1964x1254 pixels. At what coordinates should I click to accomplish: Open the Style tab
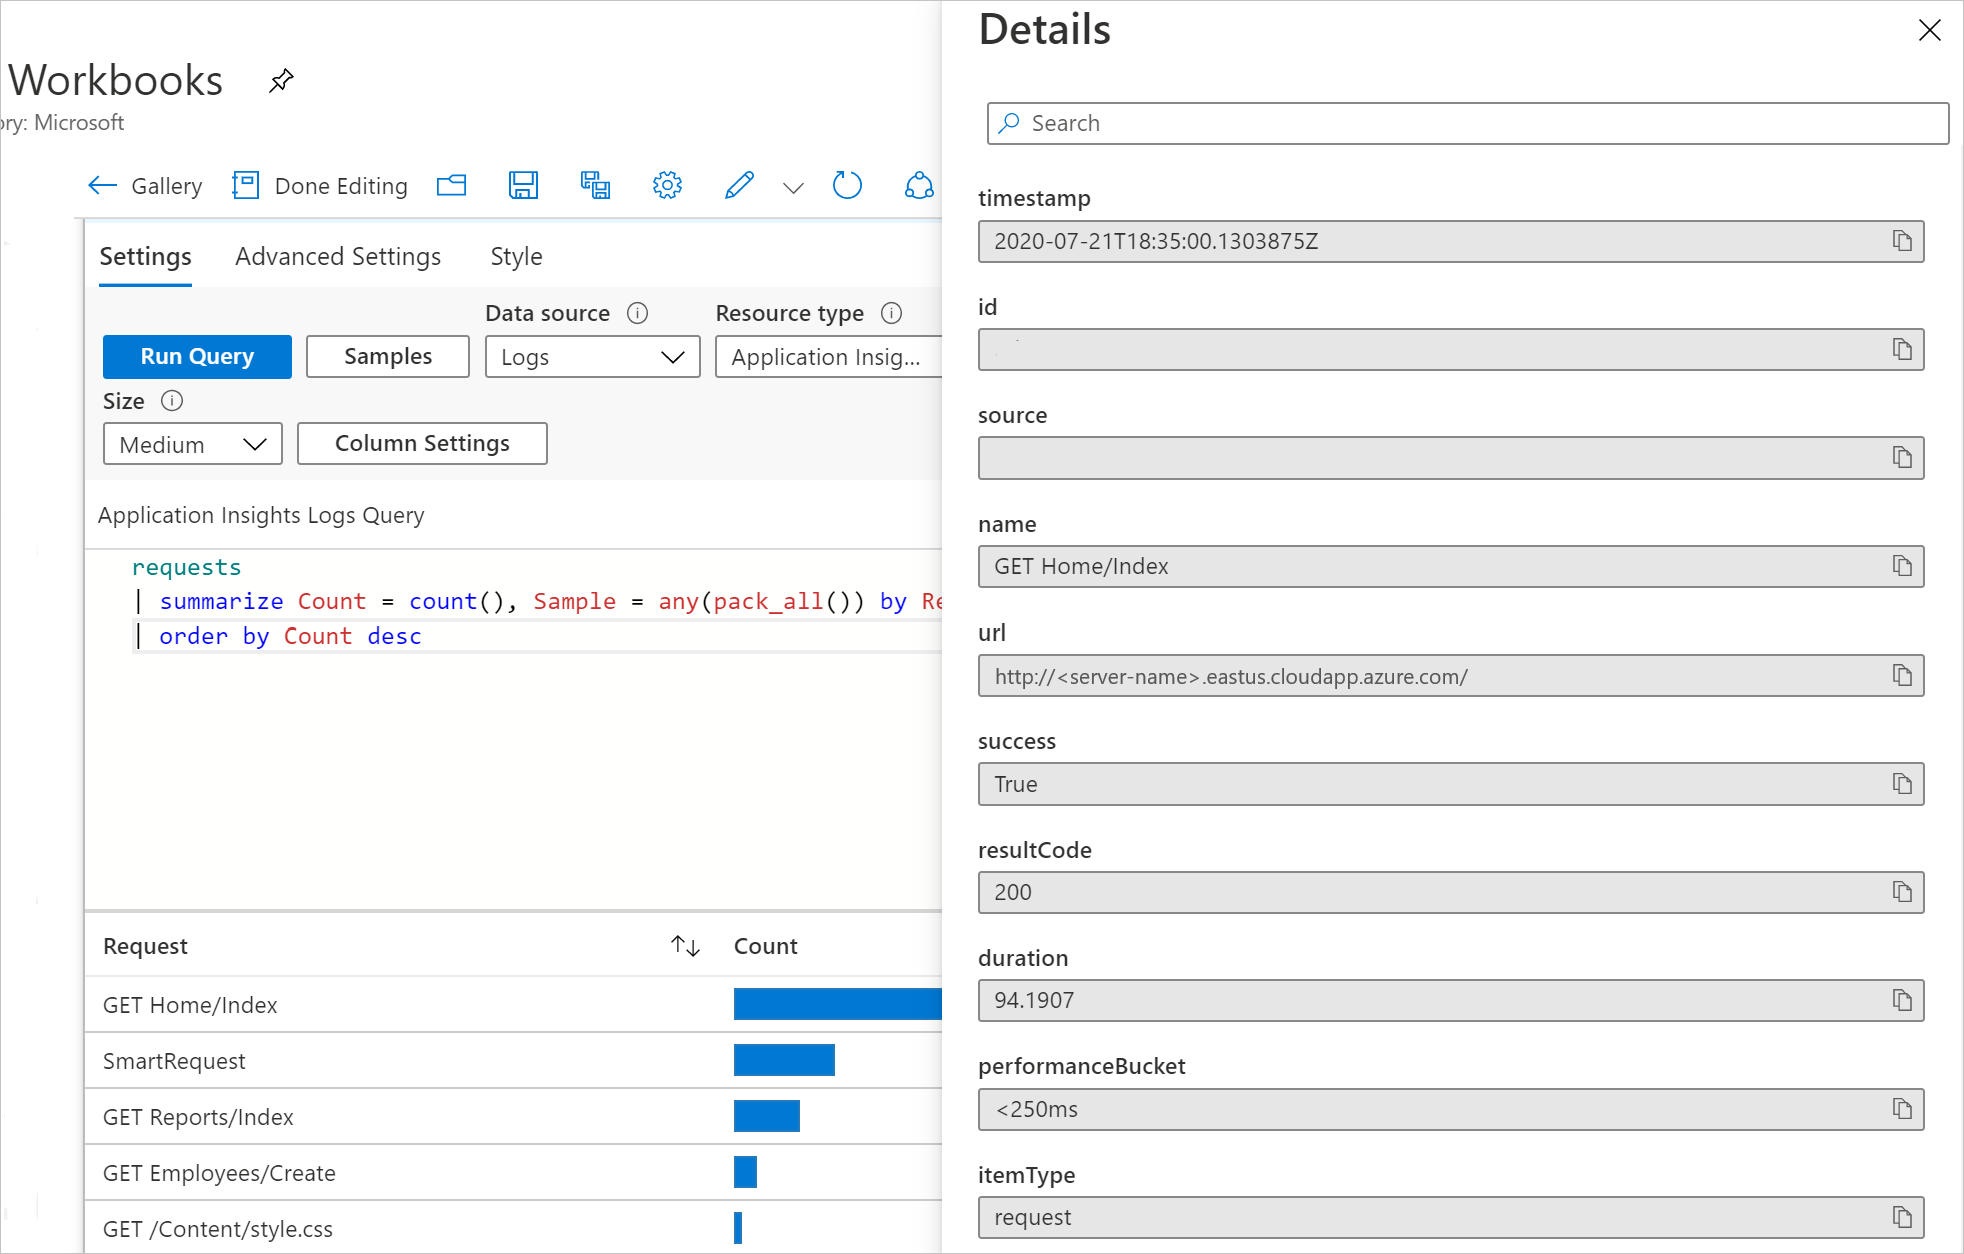[x=516, y=257]
